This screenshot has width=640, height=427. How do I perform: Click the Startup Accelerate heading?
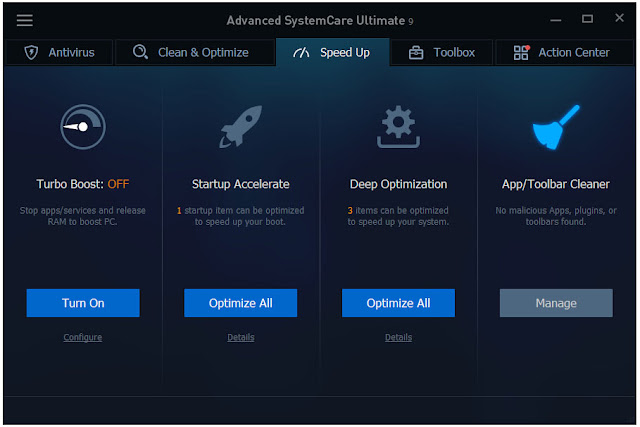241,184
